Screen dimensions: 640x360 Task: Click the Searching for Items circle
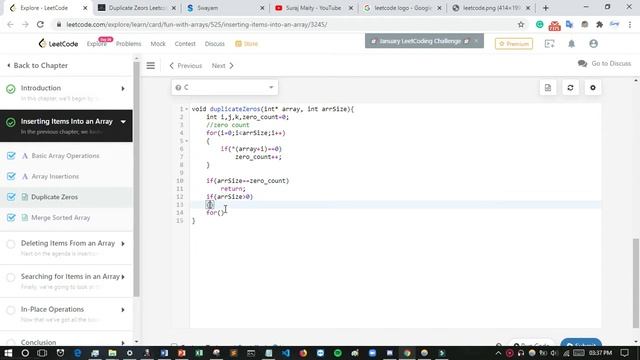(11, 277)
